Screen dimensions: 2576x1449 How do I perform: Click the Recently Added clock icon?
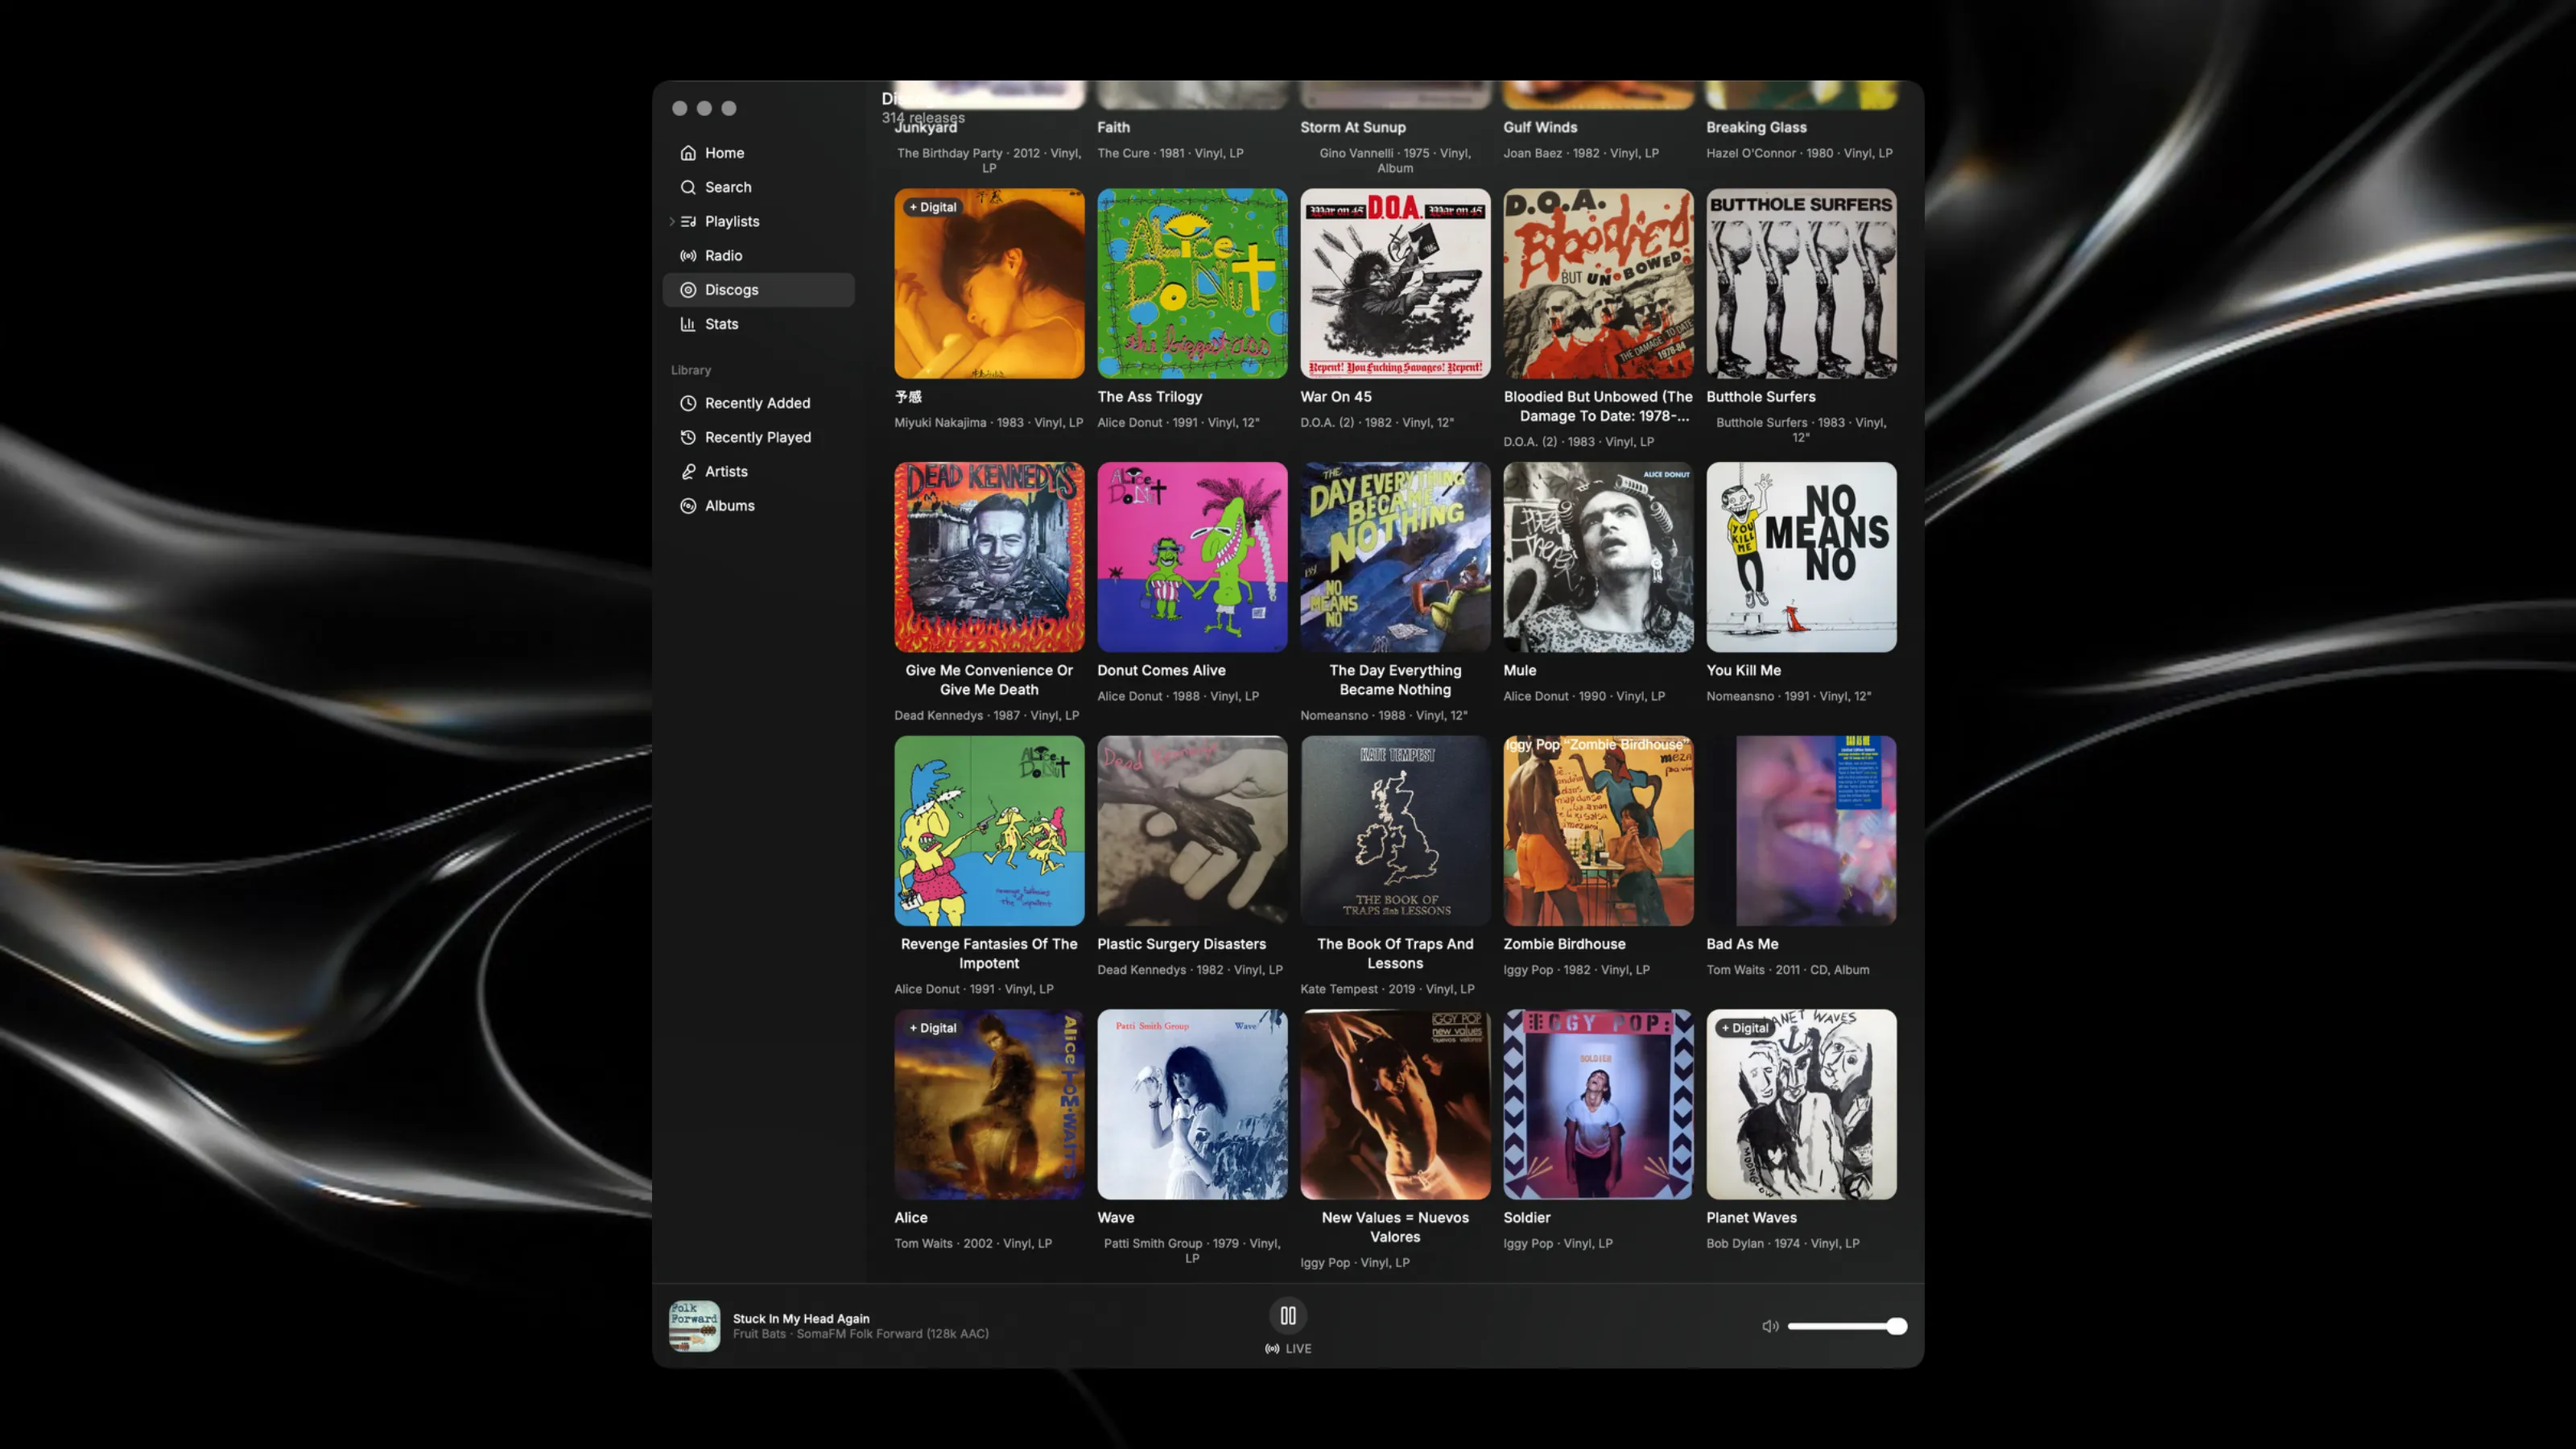point(688,403)
